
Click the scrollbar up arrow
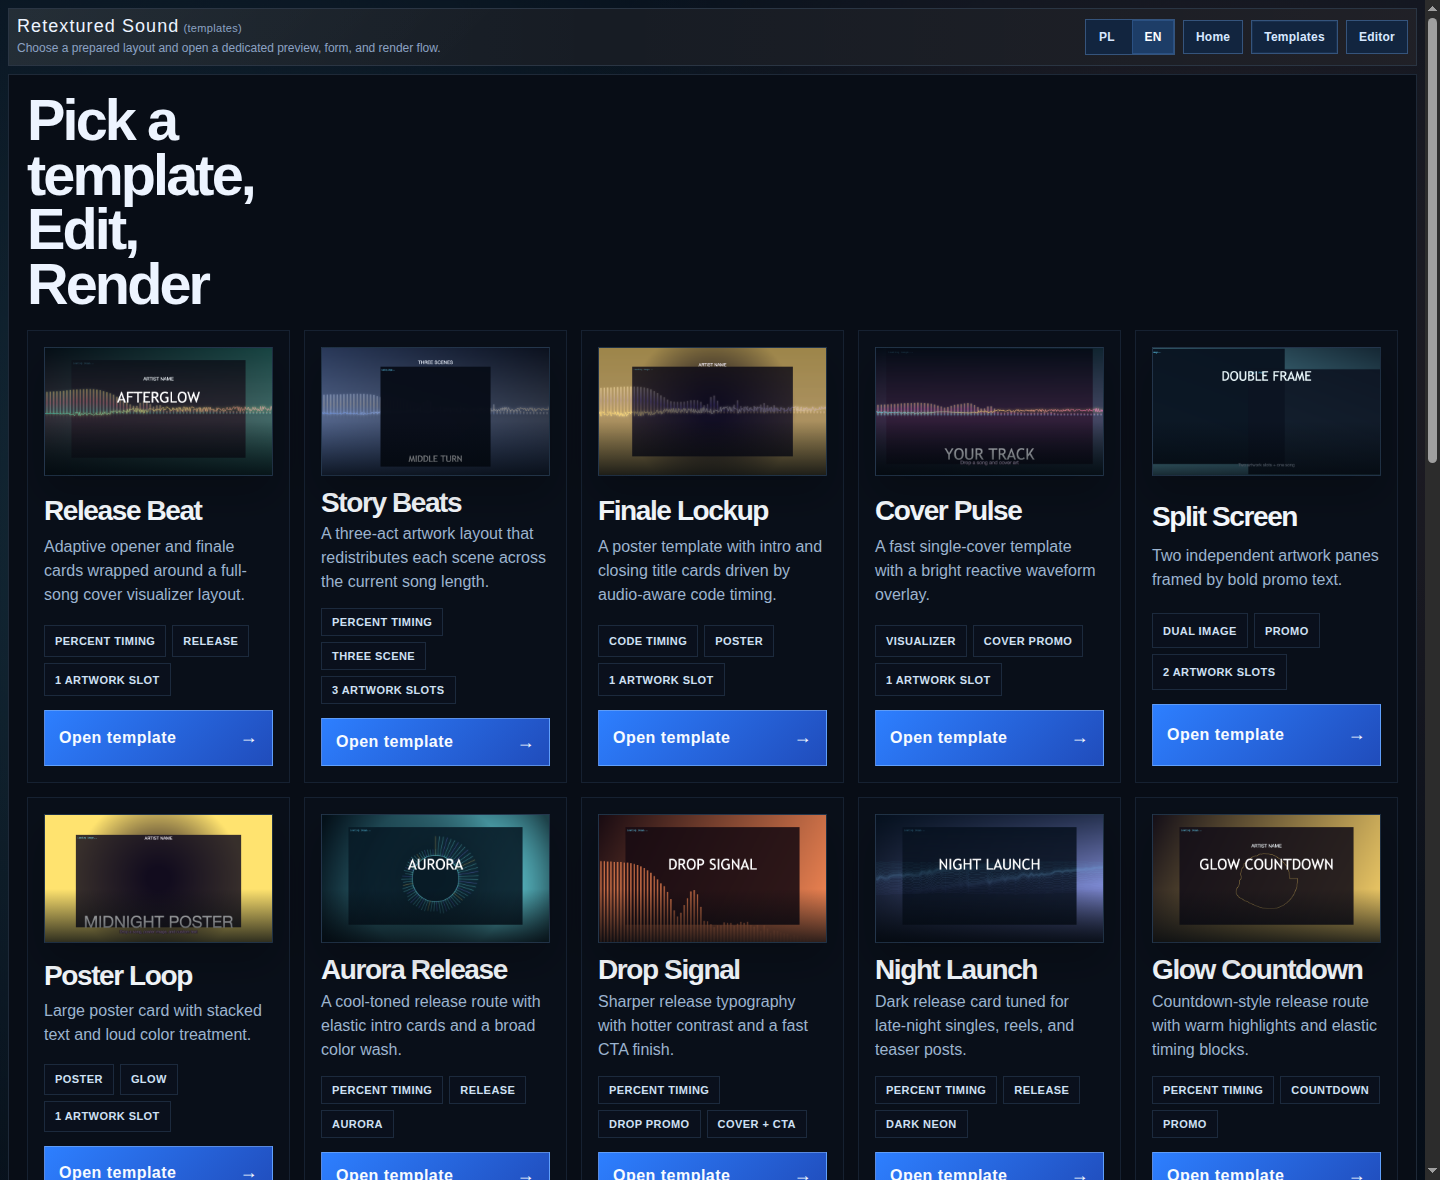(x=1432, y=8)
